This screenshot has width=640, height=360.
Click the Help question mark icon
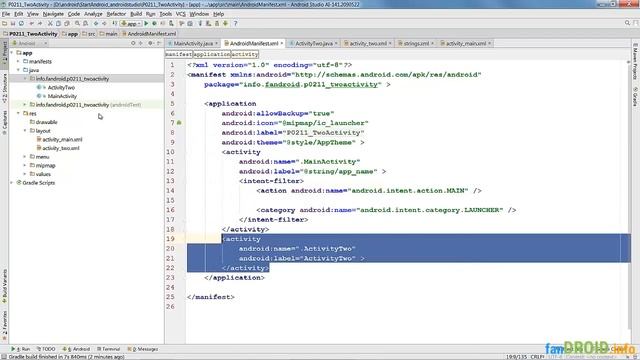(x=235, y=24)
